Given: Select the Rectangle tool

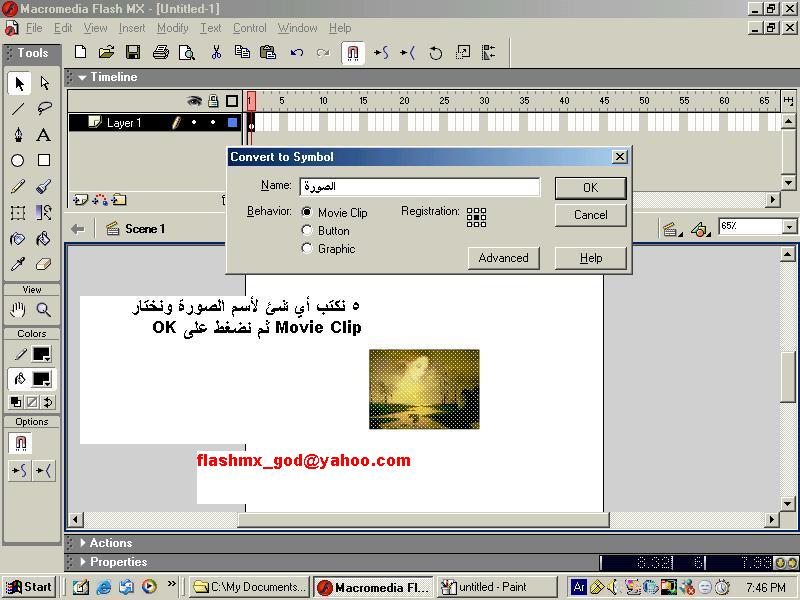Looking at the screenshot, I should (44, 161).
